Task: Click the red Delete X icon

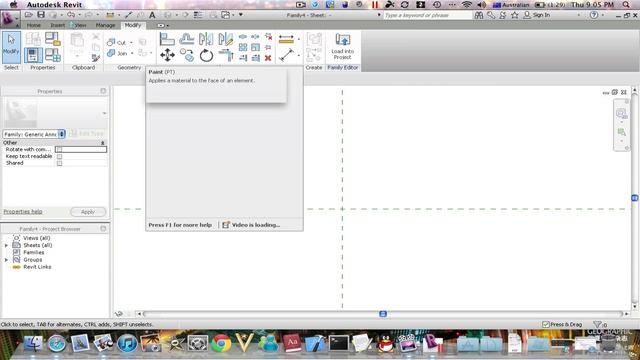Action: [268, 58]
